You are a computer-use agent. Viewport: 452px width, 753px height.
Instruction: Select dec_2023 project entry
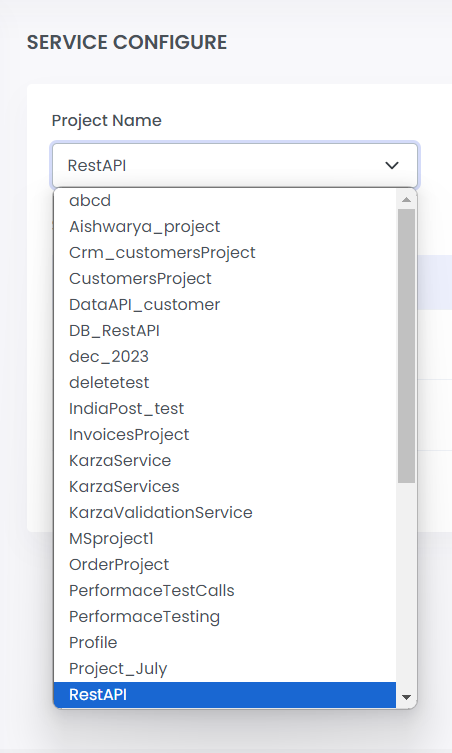[225, 356]
